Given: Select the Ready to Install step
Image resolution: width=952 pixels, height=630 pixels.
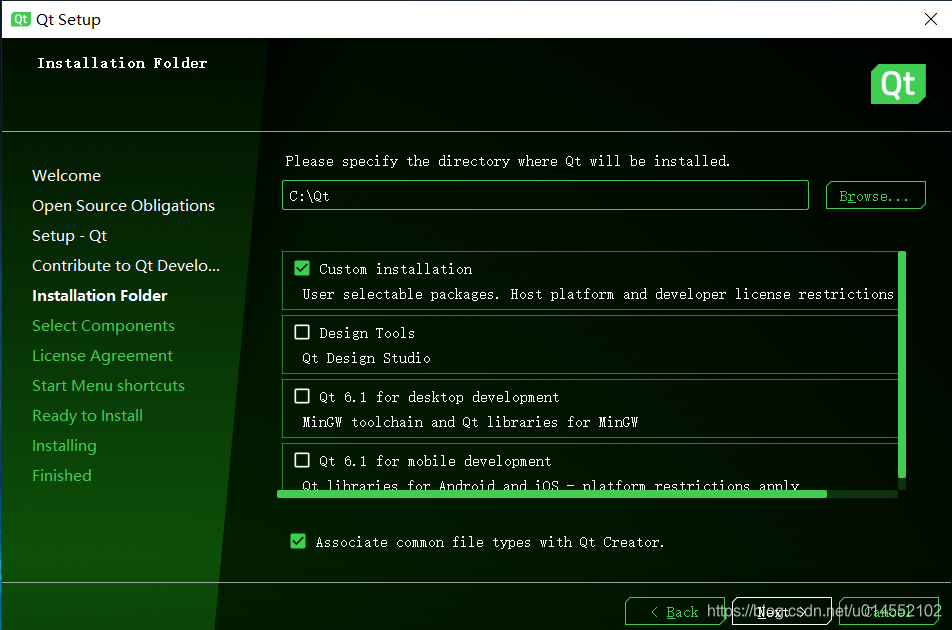Looking at the screenshot, I should 87,416.
